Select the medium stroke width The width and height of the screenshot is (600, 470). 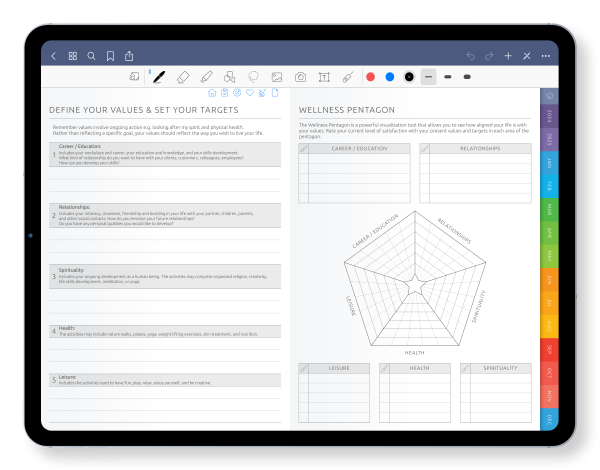point(448,77)
